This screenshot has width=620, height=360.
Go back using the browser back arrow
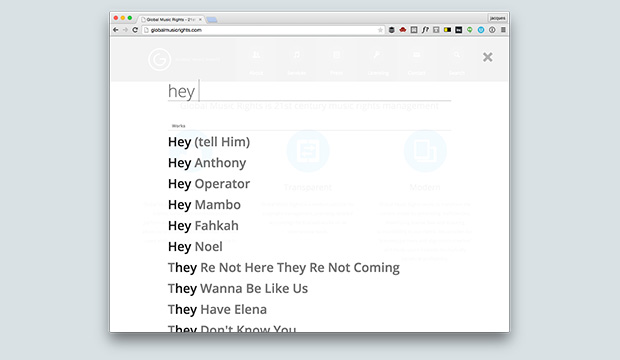[x=116, y=30]
